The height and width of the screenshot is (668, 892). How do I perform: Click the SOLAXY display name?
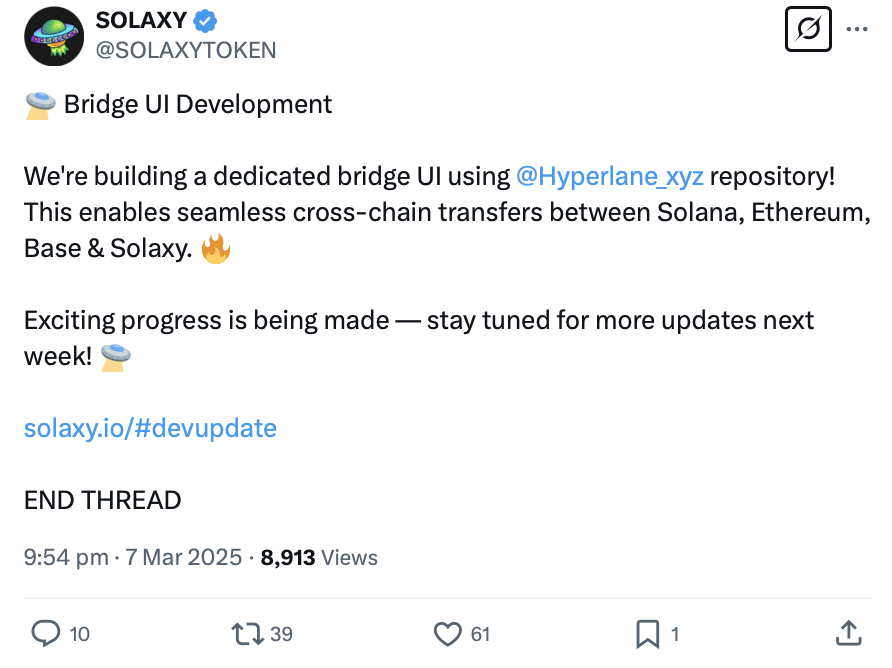click(138, 19)
